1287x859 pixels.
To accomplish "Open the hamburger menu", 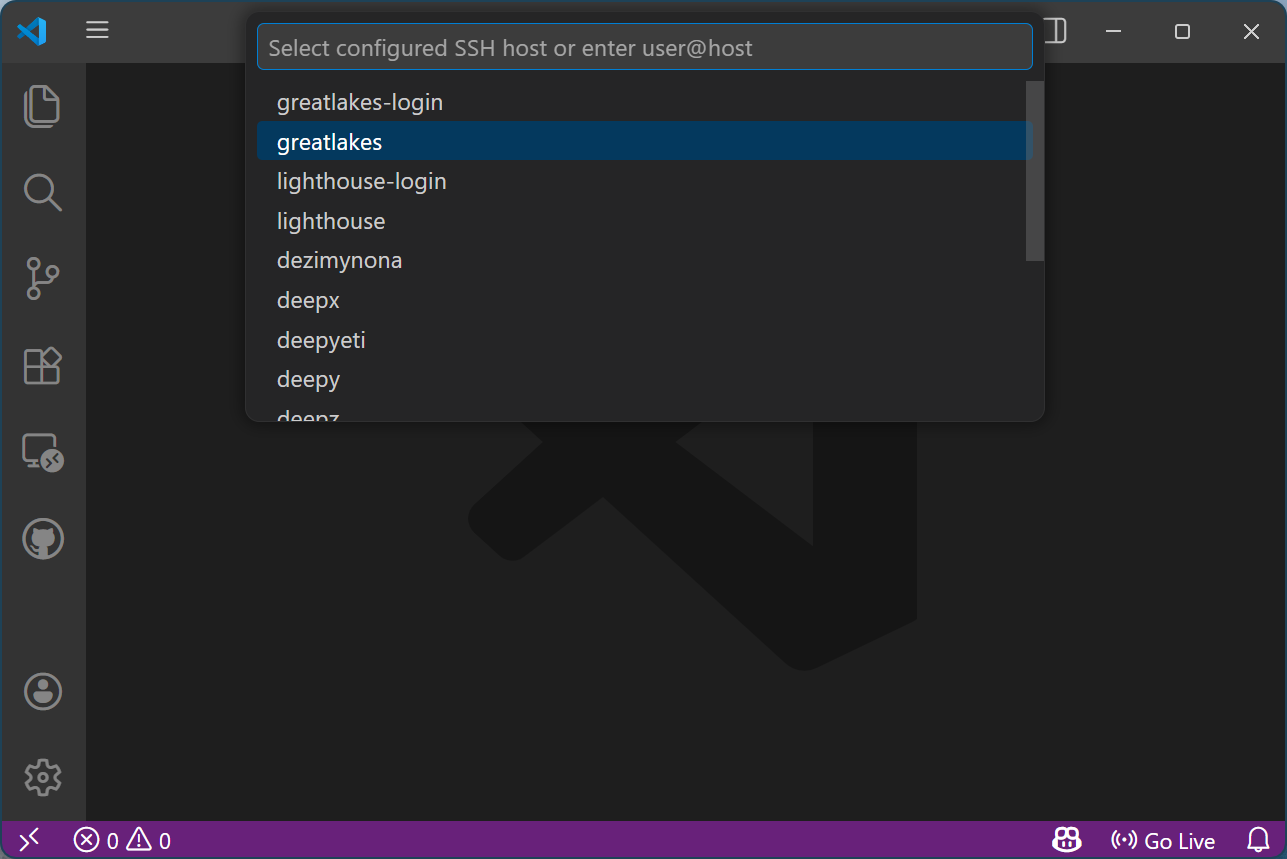I will 97,30.
